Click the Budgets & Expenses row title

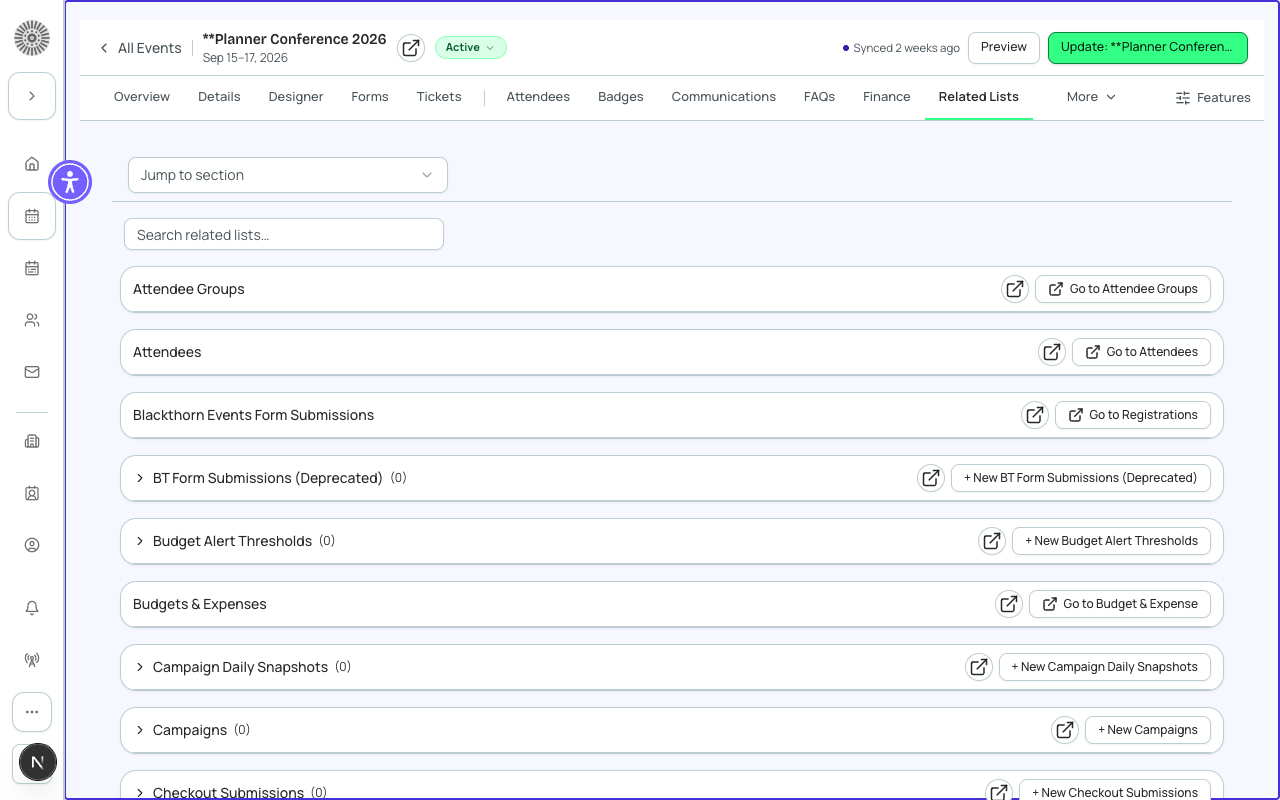(200, 604)
